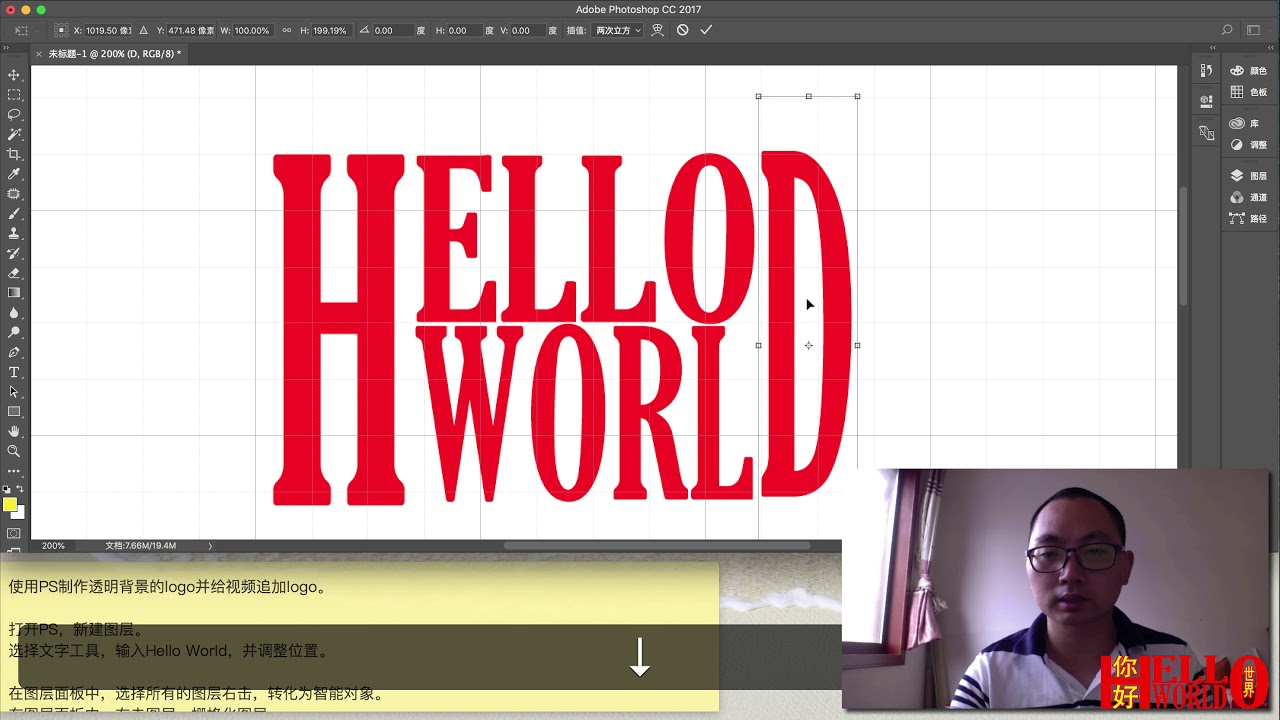Select the Zoom tool
The image size is (1280, 720).
pyautogui.click(x=14, y=451)
